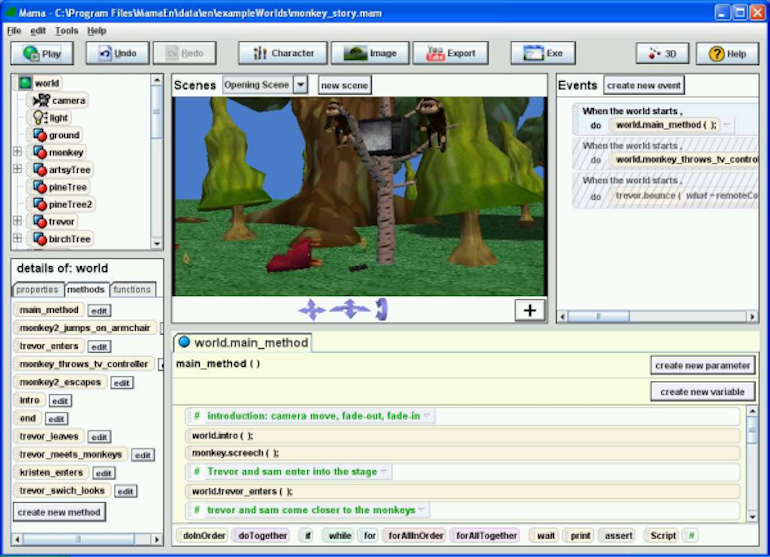Open the Character gallery button
The height and width of the screenshot is (557, 770).
click(283, 53)
